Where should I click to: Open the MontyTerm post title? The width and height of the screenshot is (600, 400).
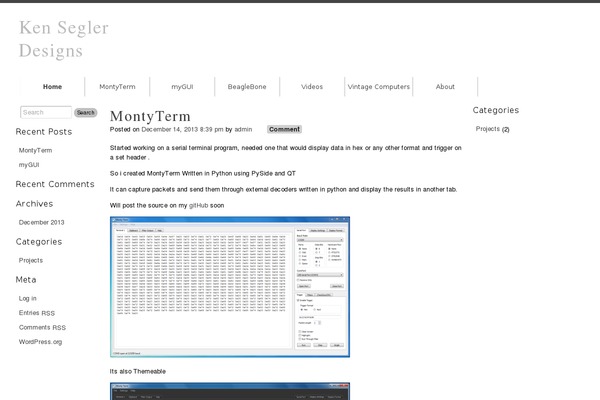tap(150, 116)
